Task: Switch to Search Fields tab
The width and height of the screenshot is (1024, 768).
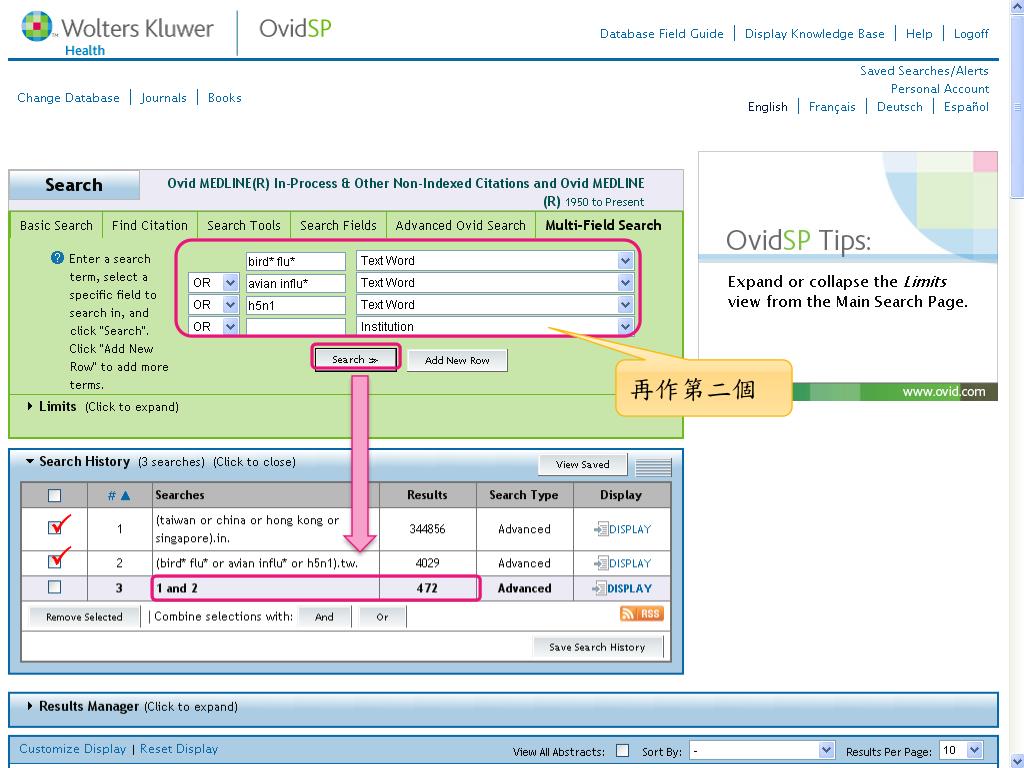Action: click(x=338, y=225)
